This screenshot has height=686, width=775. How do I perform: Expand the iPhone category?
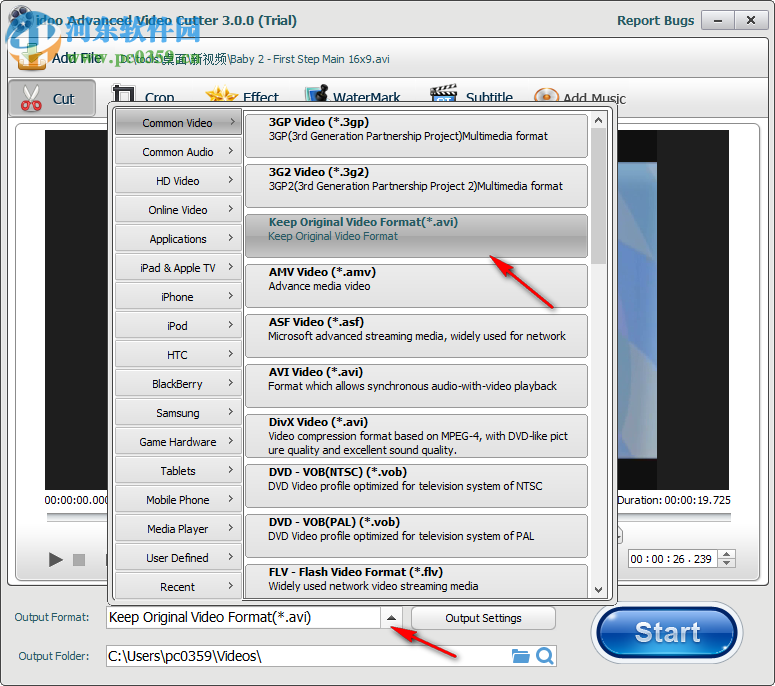coord(178,297)
